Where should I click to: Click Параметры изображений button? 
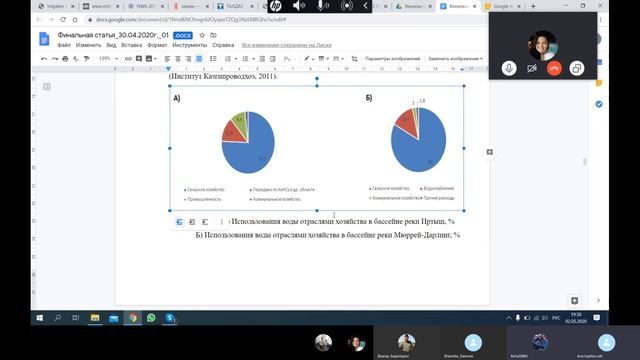tap(392, 59)
